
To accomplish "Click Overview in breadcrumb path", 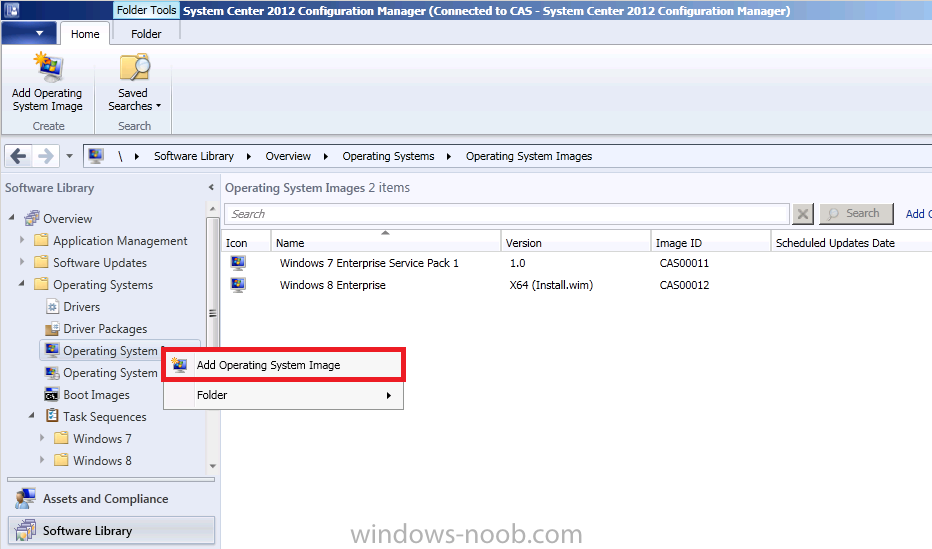I will (x=288, y=156).
